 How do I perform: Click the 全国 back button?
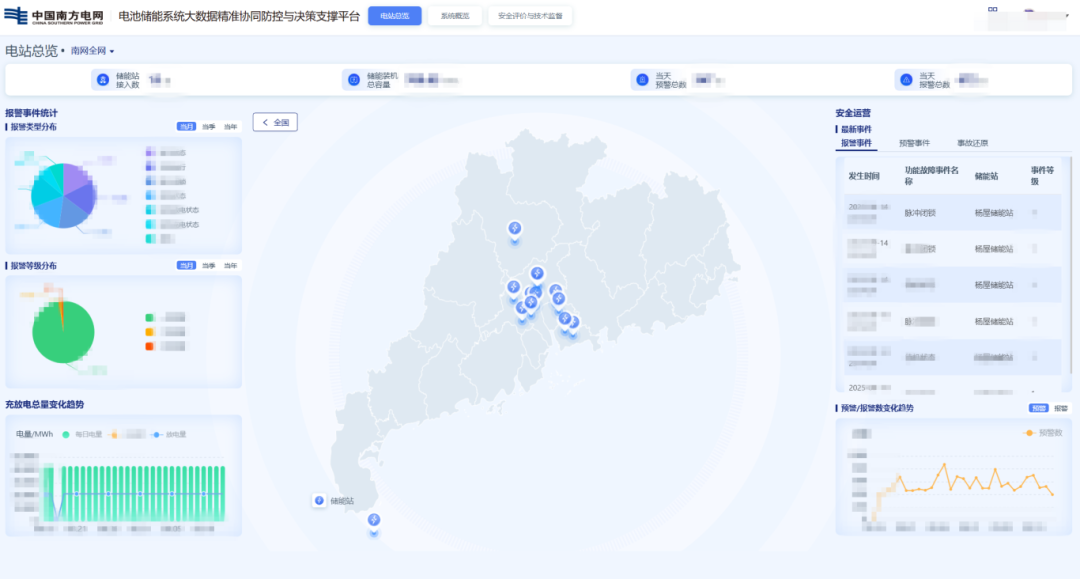[x=275, y=122]
